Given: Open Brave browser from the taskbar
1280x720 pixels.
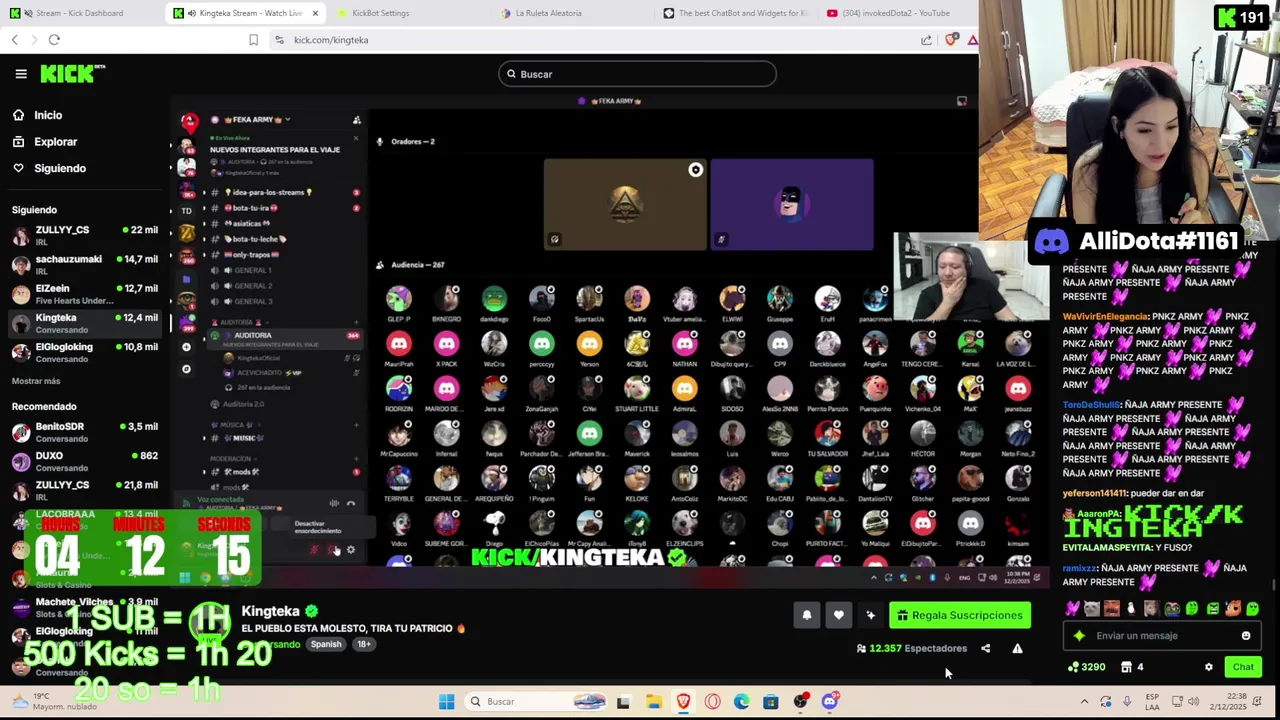Looking at the screenshot, I should (683, 702).
